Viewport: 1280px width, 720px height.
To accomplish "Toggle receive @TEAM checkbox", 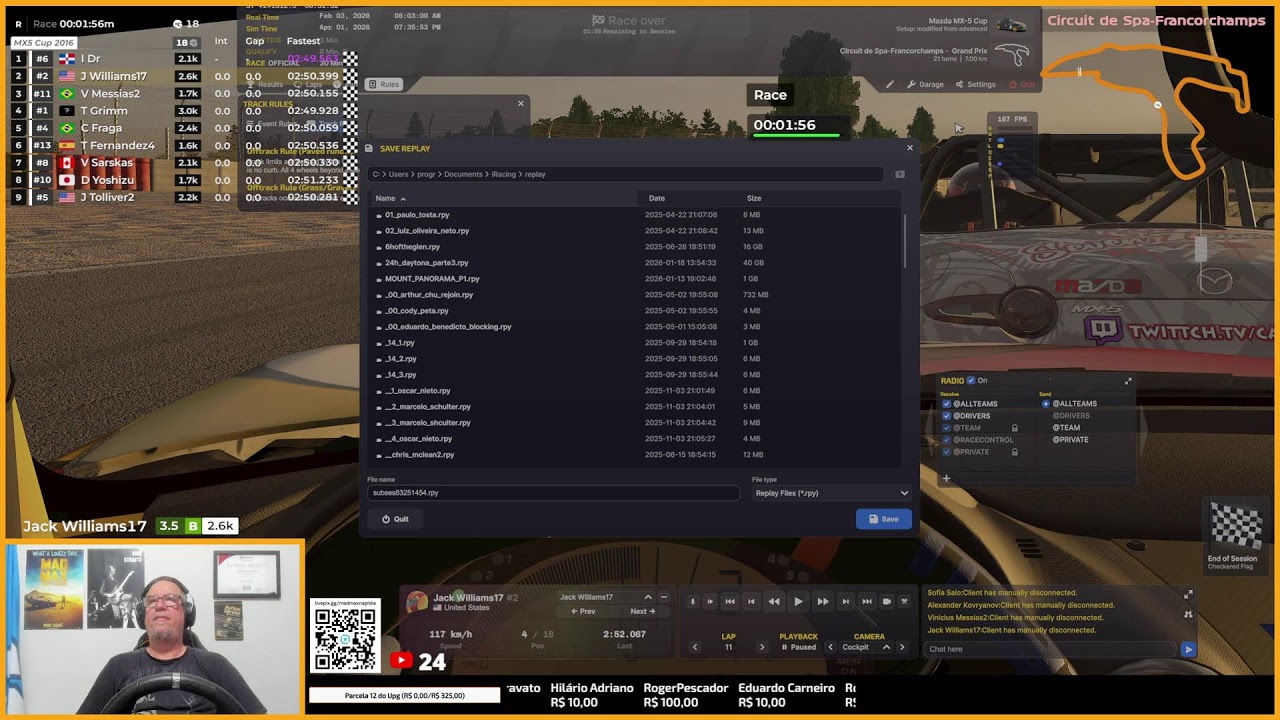I will [946, 427].
